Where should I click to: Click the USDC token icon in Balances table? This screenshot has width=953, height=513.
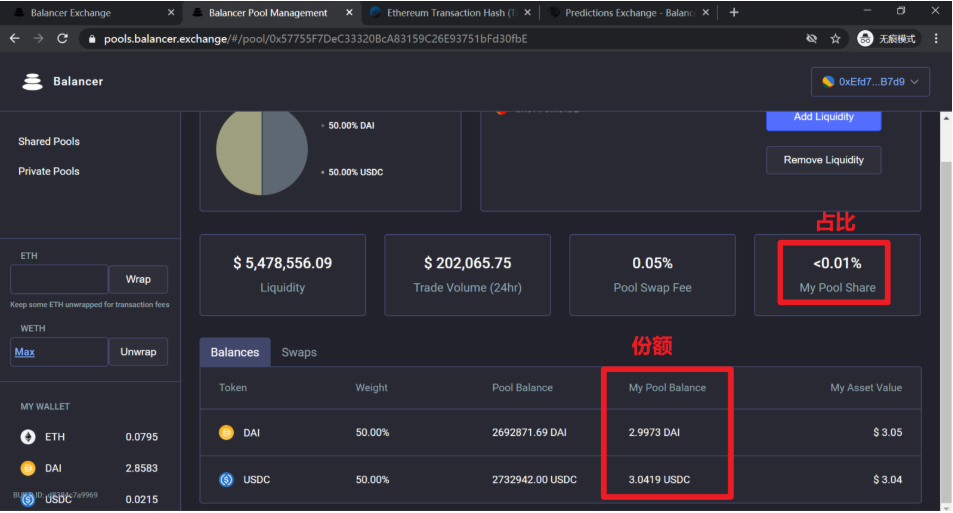pos(226,480)
